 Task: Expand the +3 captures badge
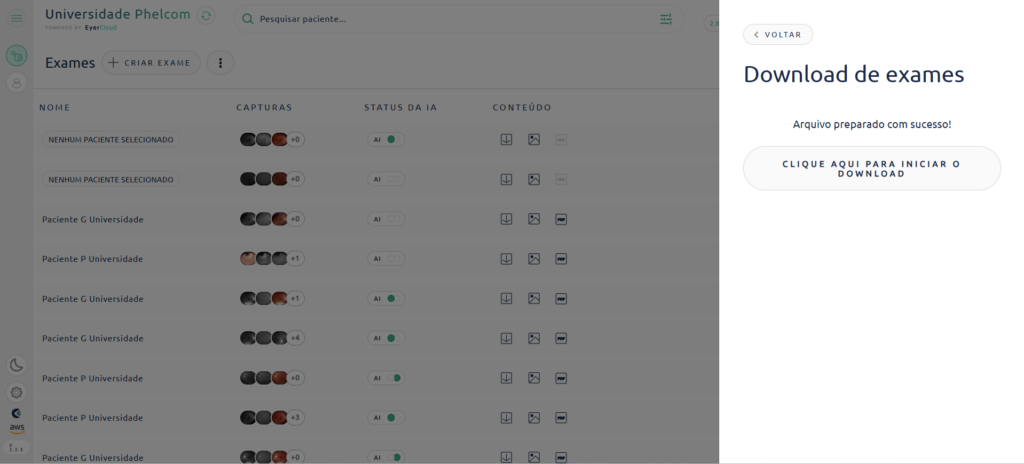click(295, 418)
